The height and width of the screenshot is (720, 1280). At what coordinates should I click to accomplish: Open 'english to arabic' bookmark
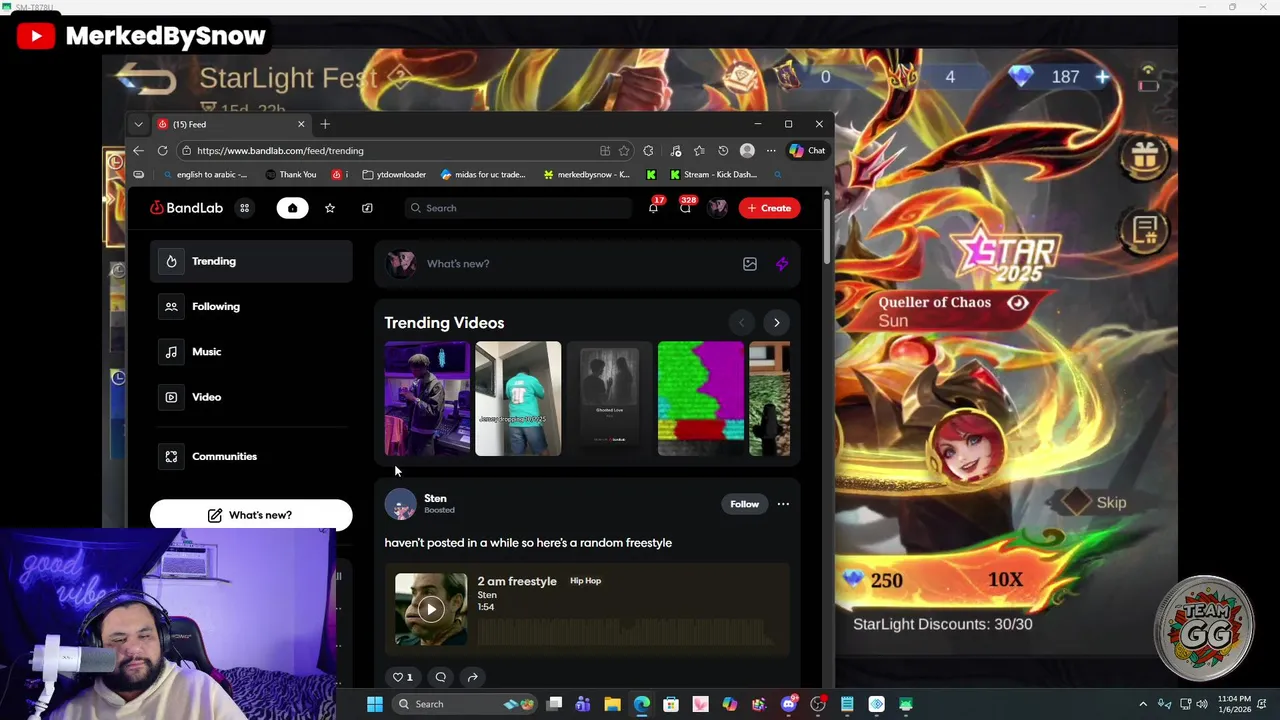[205, 175]
